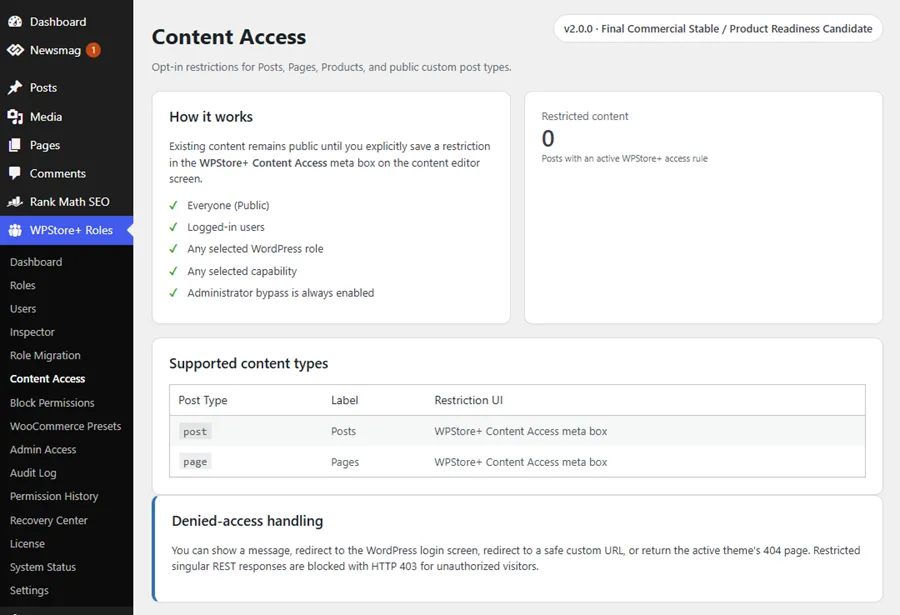The width and height of the screenshot is (900, 615).
Task: Open the Audit Log submenu item
Action: pos(33,473)
